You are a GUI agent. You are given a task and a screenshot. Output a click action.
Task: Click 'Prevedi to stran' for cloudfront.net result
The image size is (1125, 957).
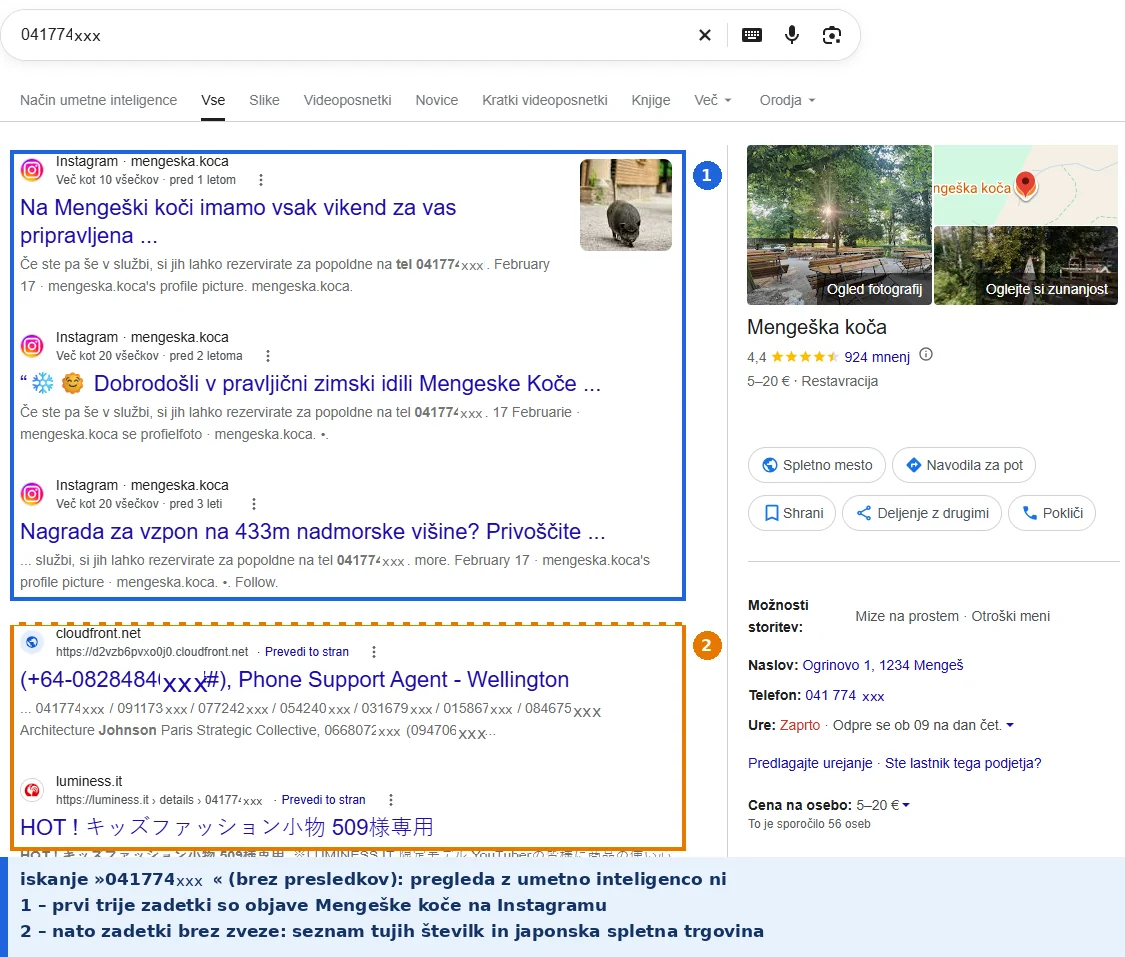306,651
